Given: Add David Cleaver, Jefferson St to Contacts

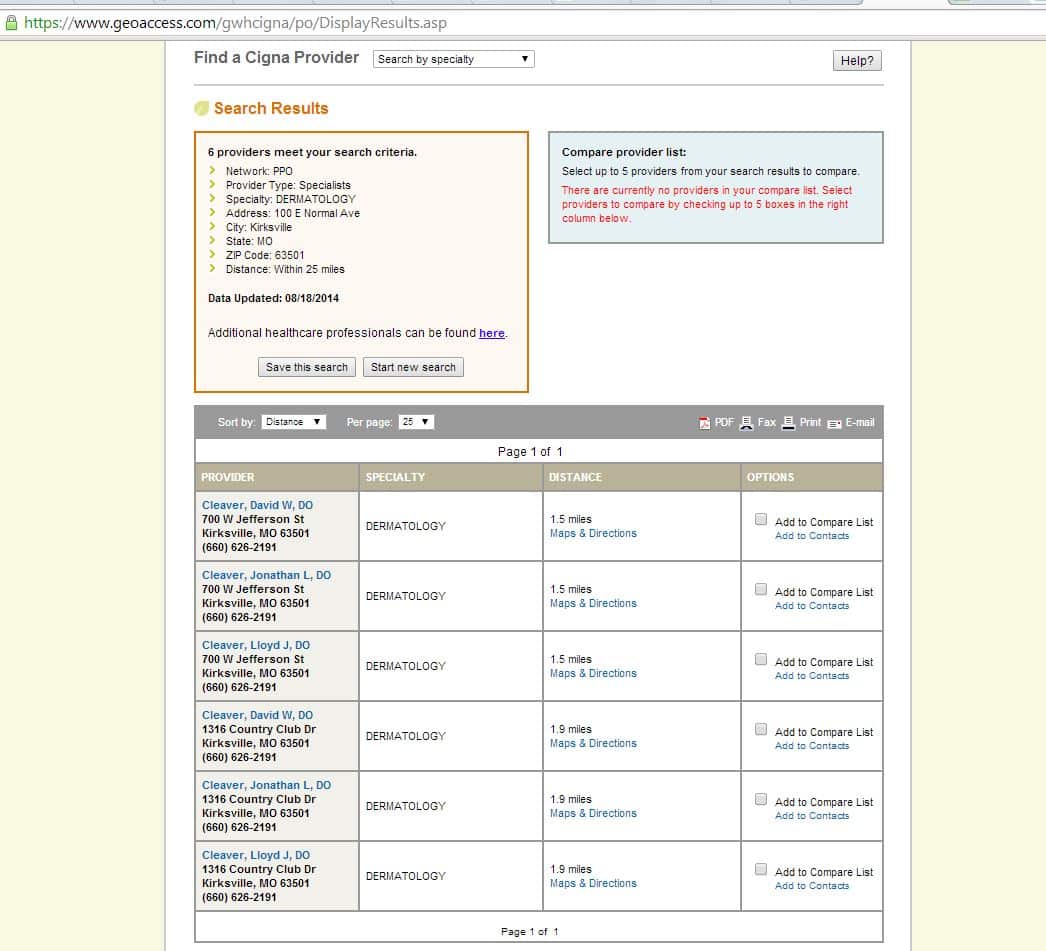Looking at the screenshot, I should [x=812, y=536].
